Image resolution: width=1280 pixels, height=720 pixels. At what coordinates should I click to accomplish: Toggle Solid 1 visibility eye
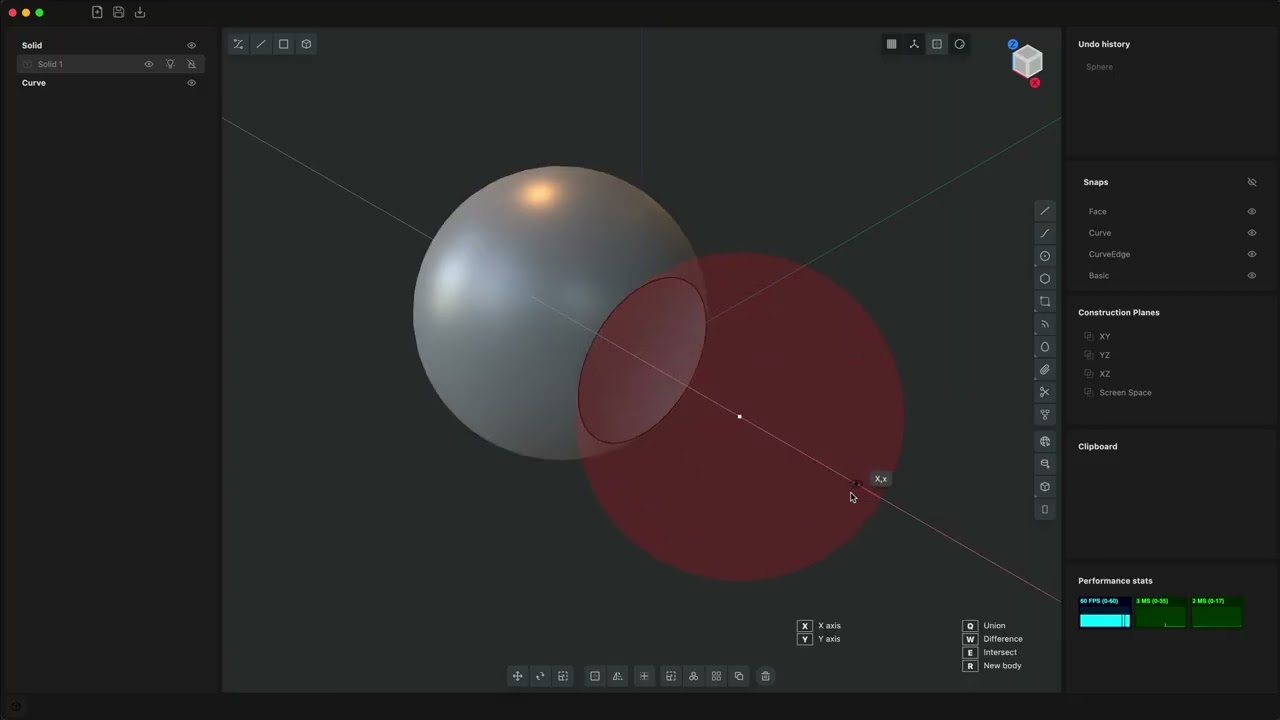(149, 64)
